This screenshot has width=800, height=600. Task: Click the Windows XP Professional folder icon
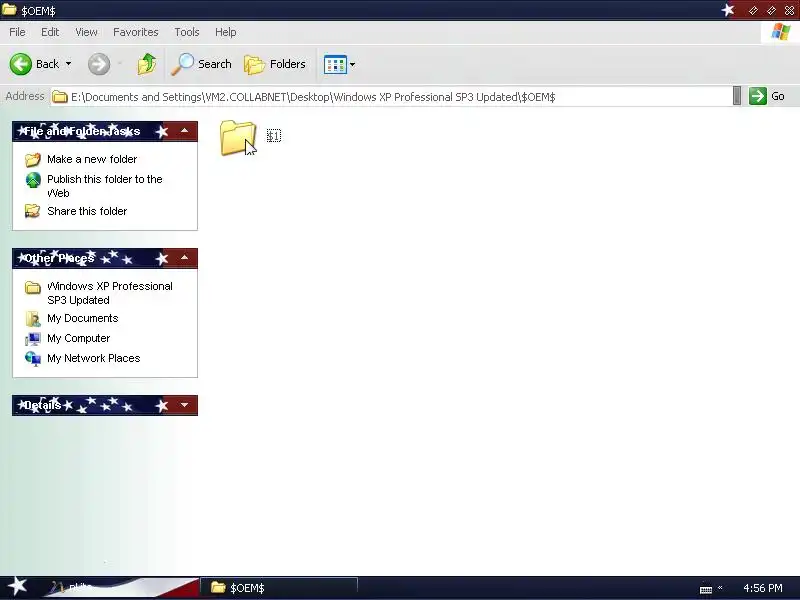(x=33, y=288)
